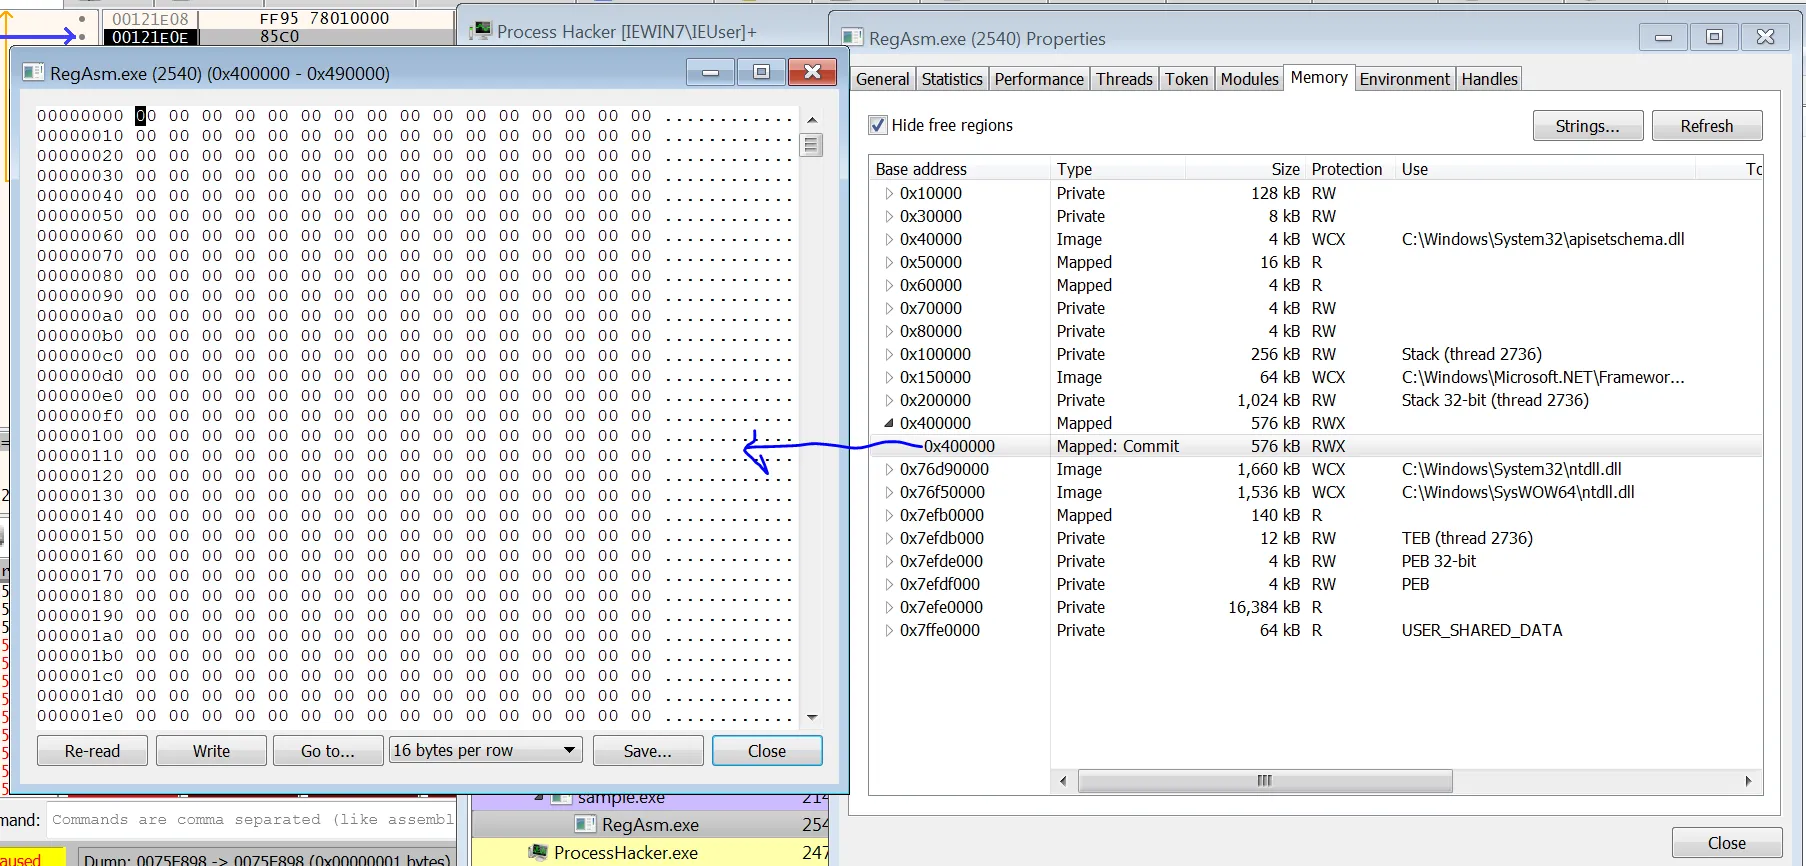Image resolution: width=1806 pixels, height=866 pixels.
Task: Select the 0x50000 Mapped 16 kB row
Action: (1315, 262)
